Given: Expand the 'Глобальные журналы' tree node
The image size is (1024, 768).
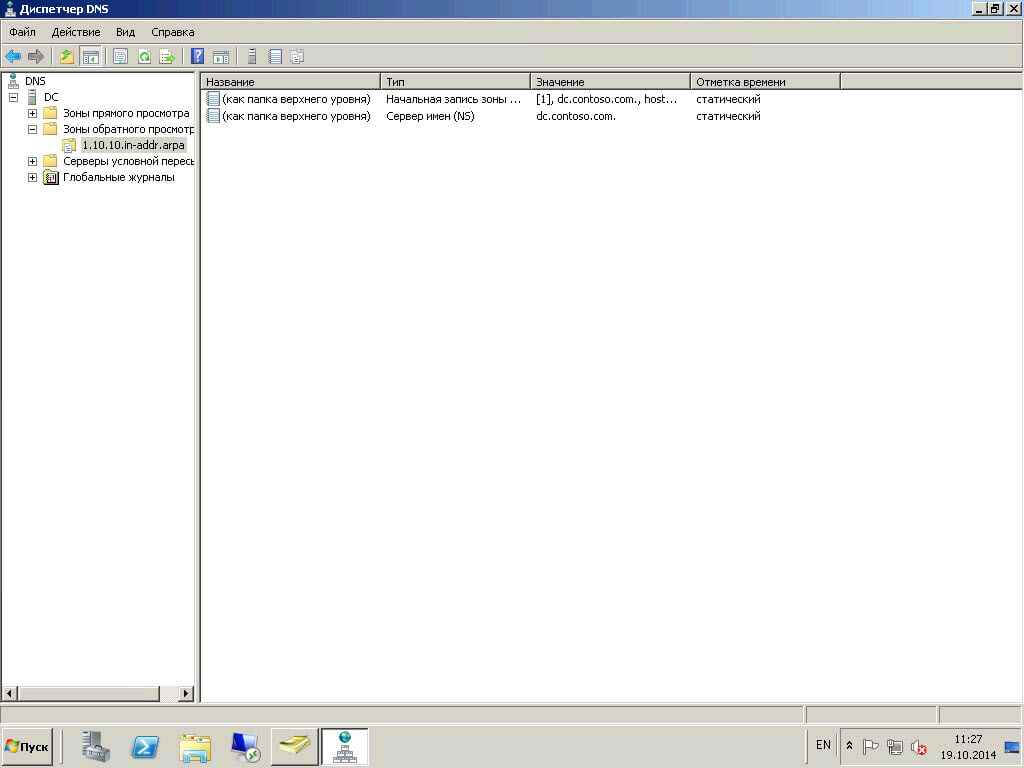Looking at the screenshot, I should [32, 177].
